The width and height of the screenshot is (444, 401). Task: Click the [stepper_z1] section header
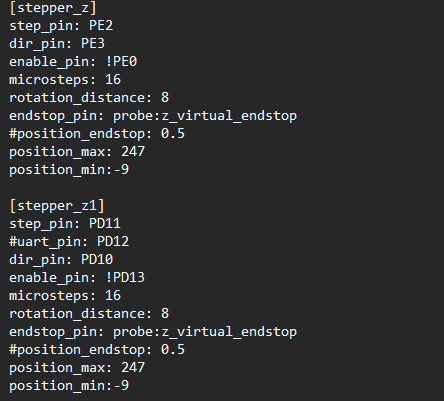[57, 206]
